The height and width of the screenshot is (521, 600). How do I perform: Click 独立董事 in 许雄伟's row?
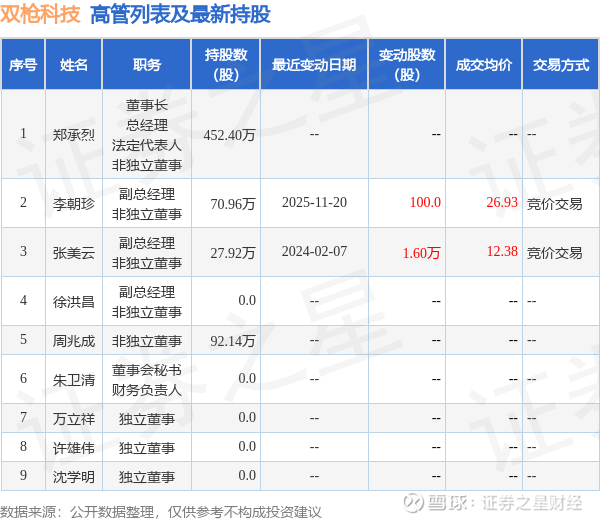coord(147,448)
